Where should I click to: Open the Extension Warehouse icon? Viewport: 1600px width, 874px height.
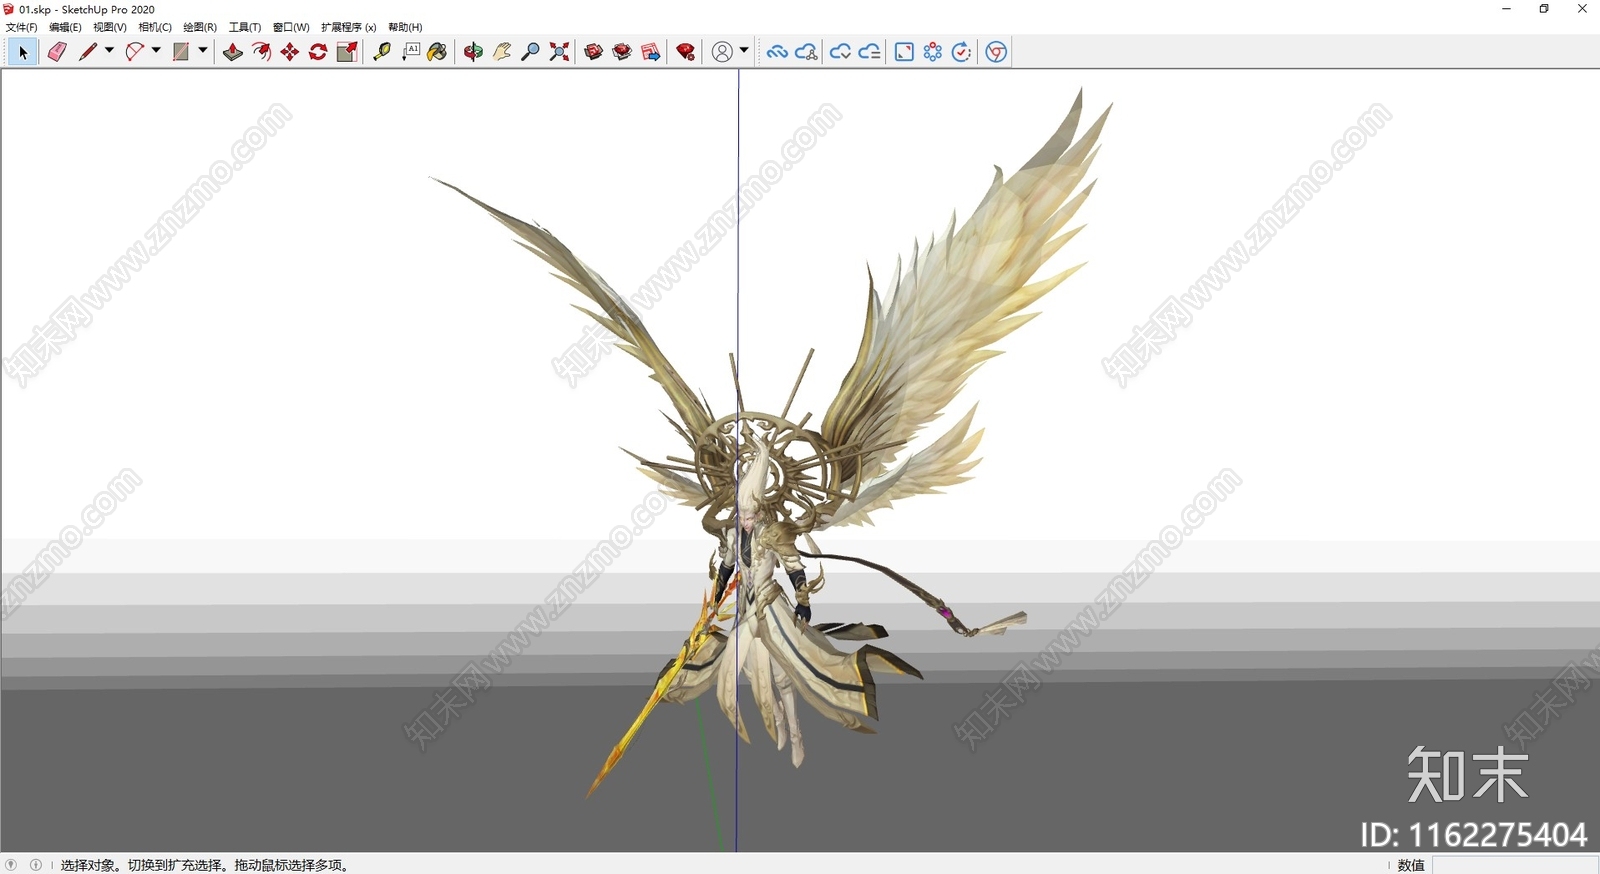pyautogui.click(x=622, y=52)
